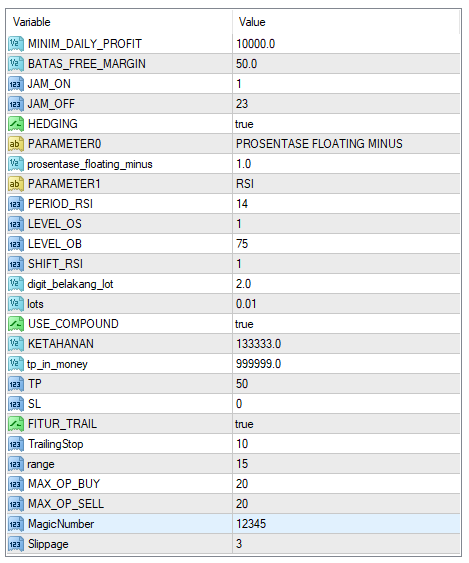Screen dimensions: 469x563
Task: Click the boolean icon next to FITUR_TRAIL
Action: click(x=15, y=424)
